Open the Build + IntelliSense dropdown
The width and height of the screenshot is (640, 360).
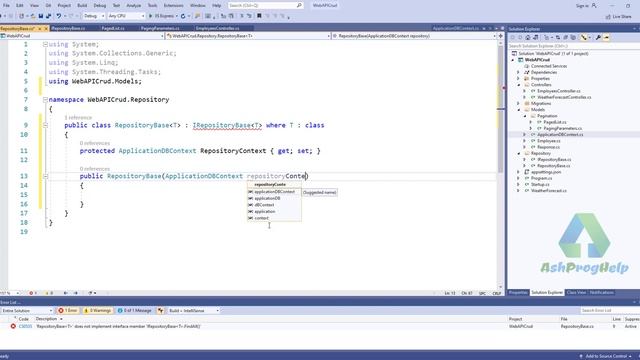194,311
